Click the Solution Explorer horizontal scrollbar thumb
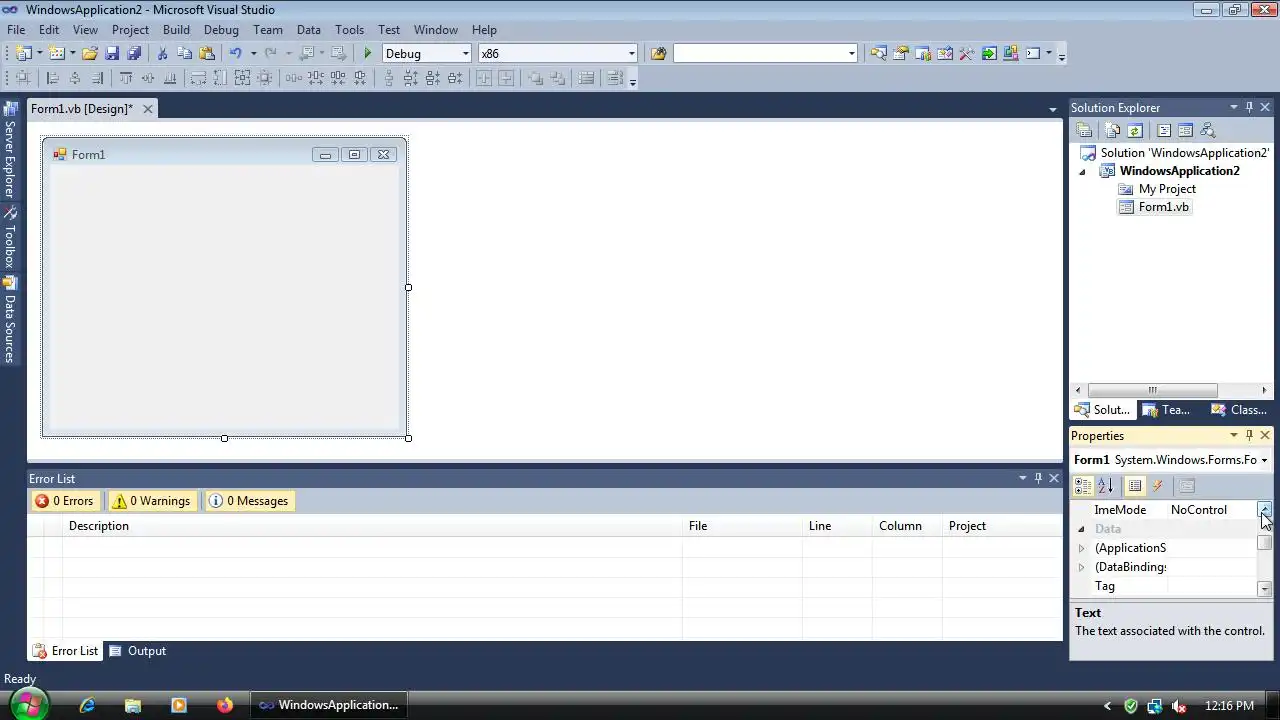The image size is (1280, 720). tap(1152, 390)
